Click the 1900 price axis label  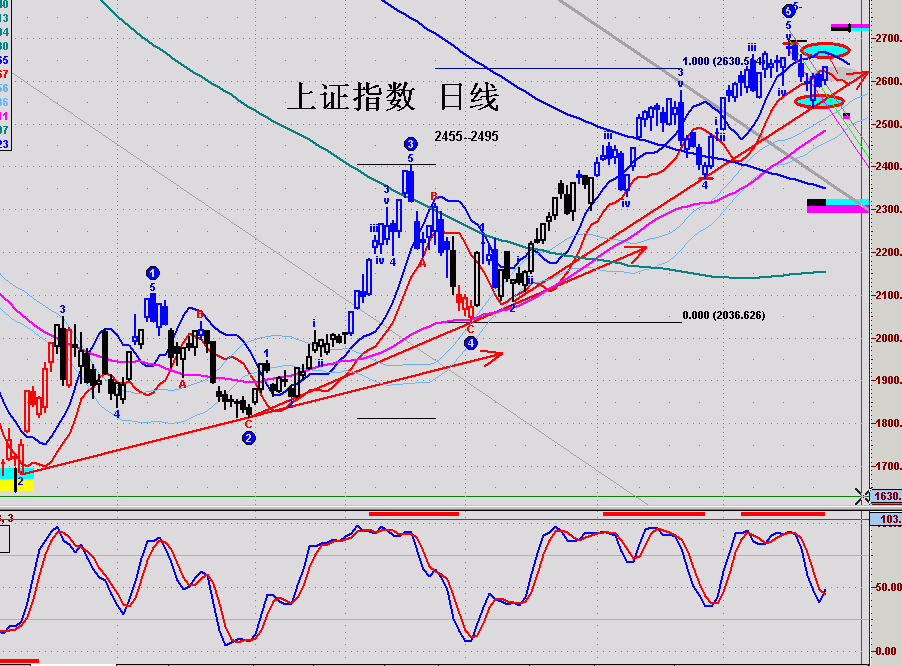[888, 381]
